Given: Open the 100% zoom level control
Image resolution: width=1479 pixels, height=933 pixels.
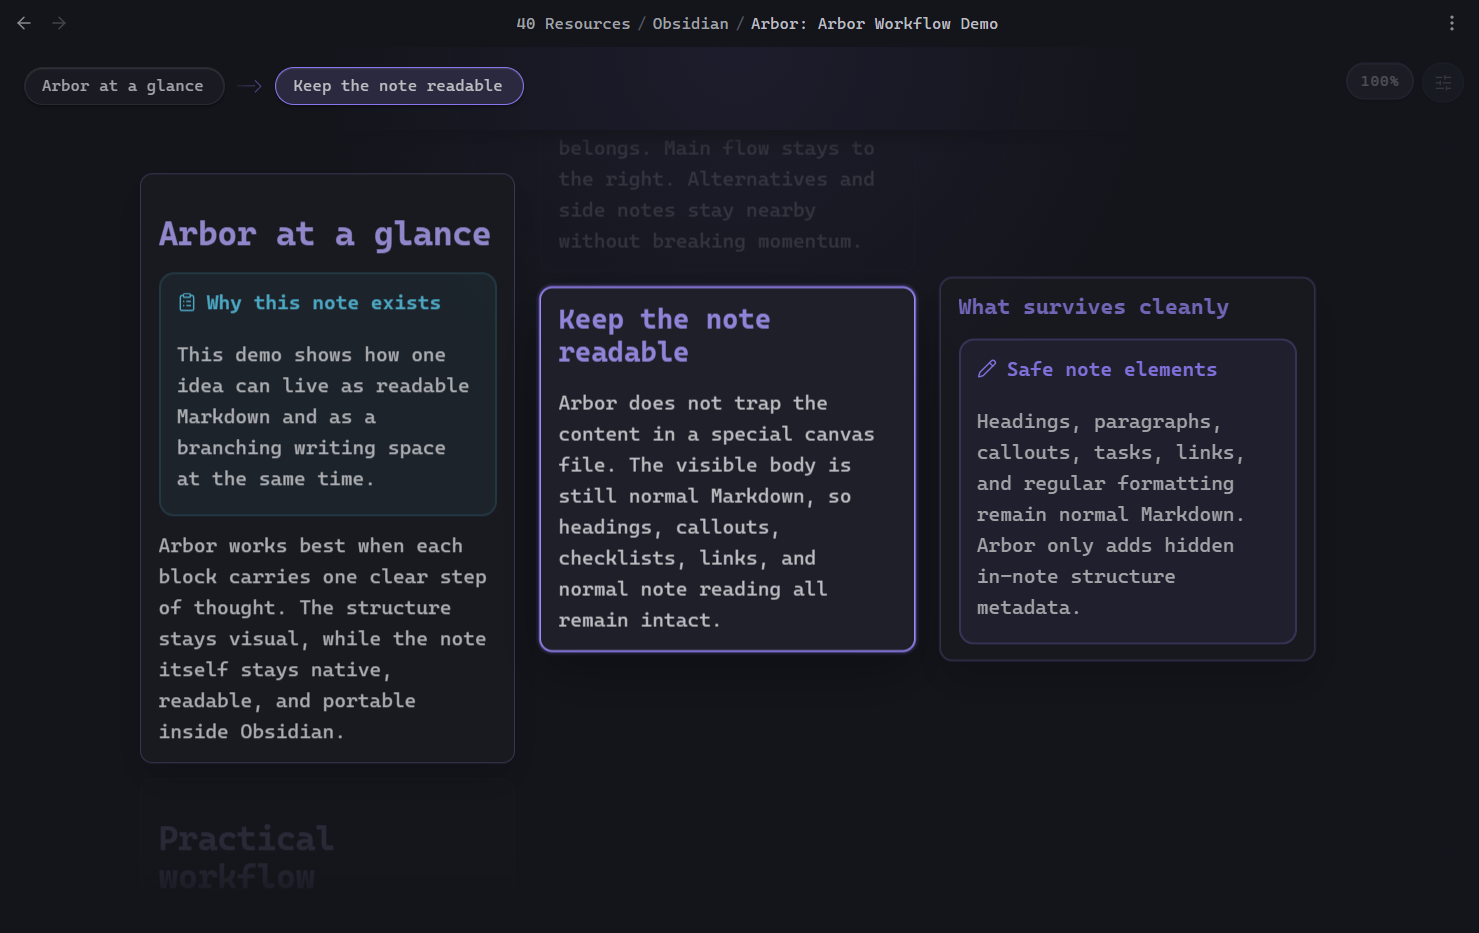Looking at the screenshot, I should coord(1379,81).
